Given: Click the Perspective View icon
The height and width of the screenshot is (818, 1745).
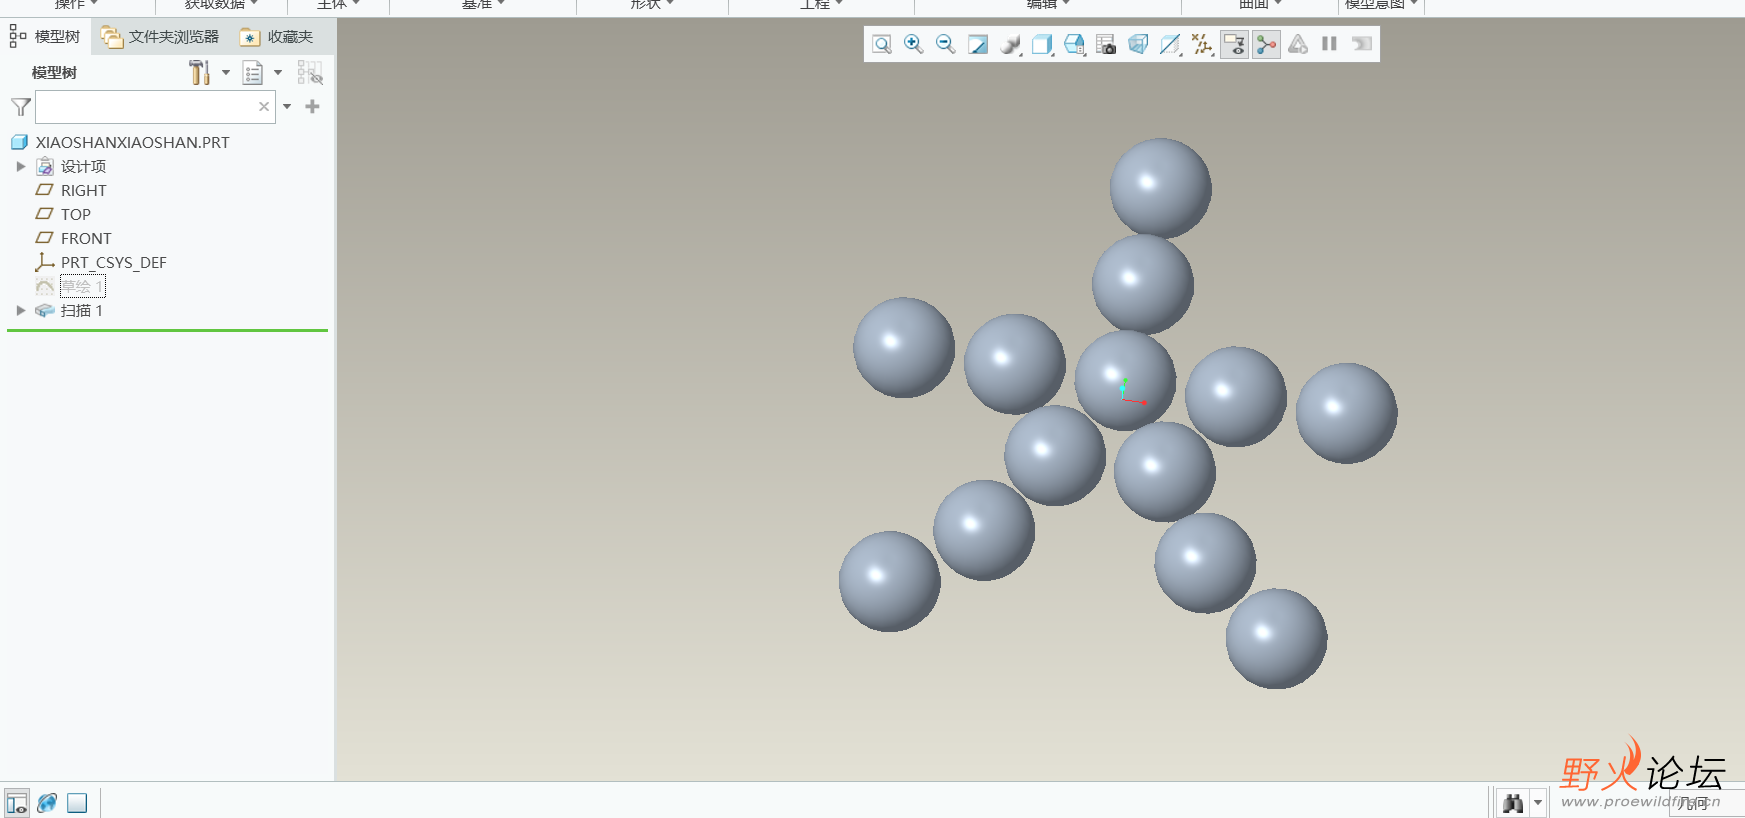Looking at the screenshot, I should pos(1138,44).
